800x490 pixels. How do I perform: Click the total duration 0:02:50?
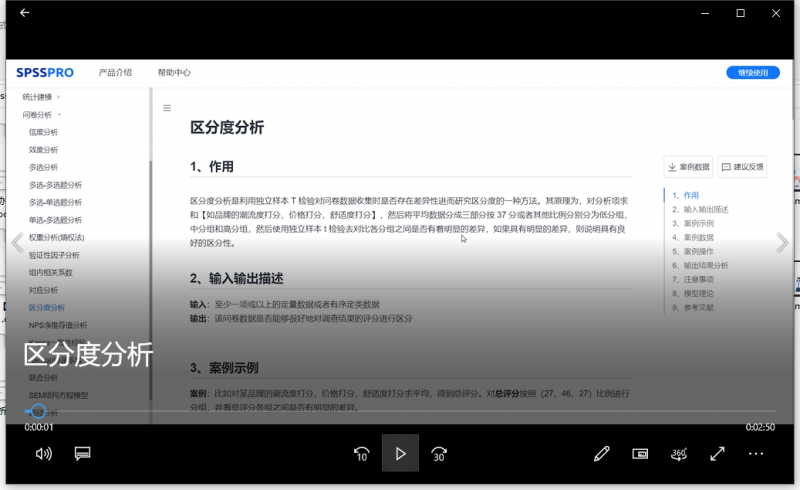tap(760, 427)
